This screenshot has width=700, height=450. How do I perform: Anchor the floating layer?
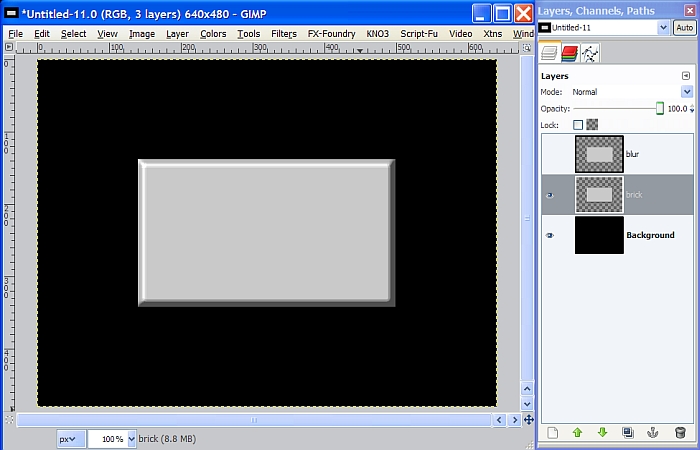[654, 433]
